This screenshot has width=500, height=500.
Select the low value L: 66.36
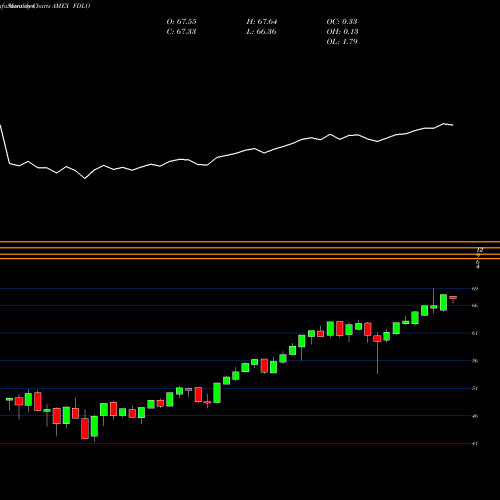click(x=261, y=32)
